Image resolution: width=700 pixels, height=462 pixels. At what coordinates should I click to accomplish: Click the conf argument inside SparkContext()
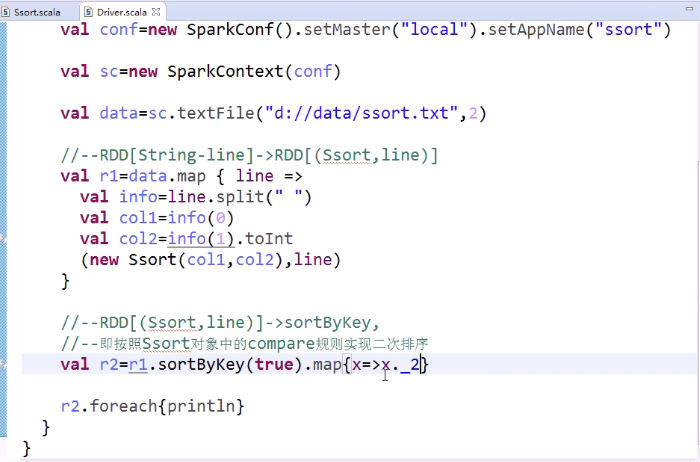(x=312, y=71)
